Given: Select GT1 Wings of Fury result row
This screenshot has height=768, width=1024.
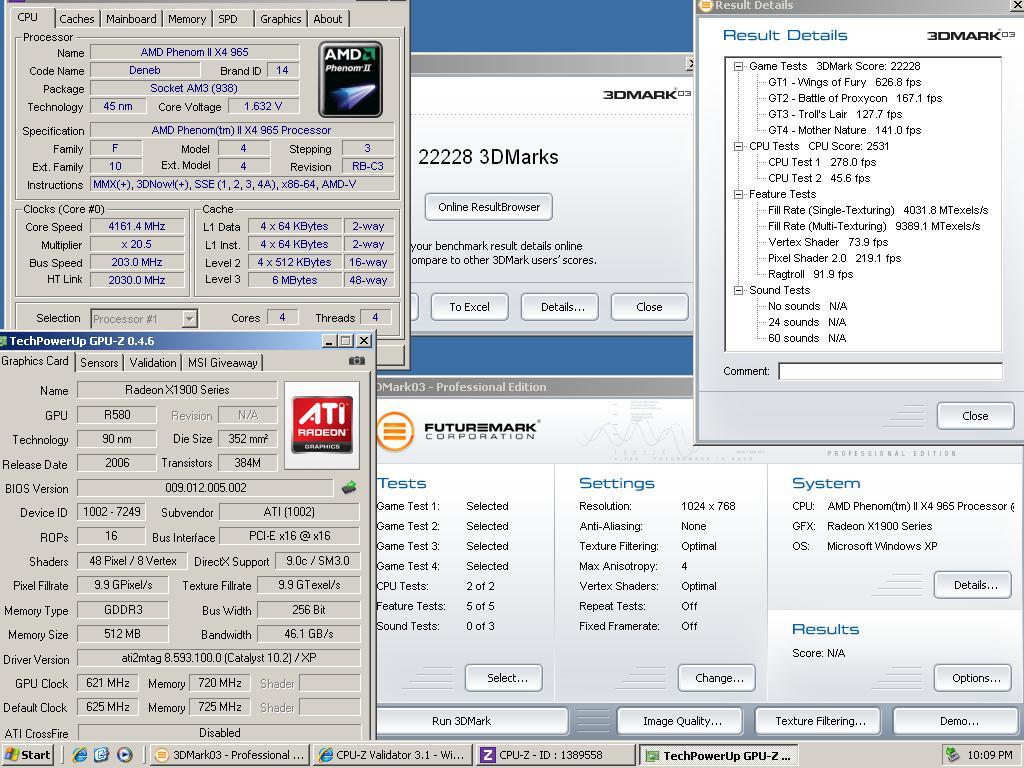Looking at the screenshot, I should pyautogui.click(x=844, y=82).
